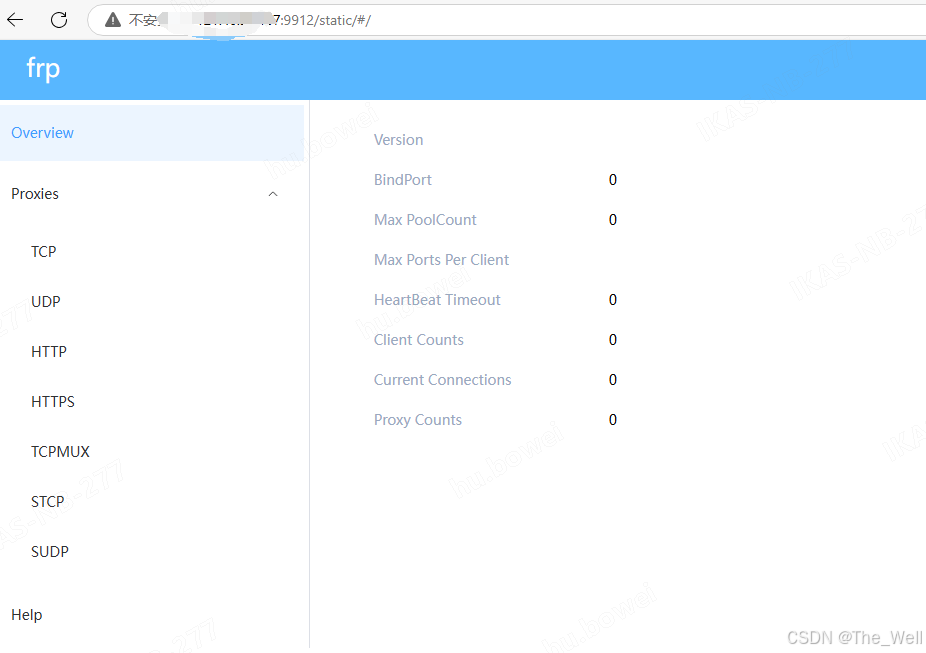Image resolution: width=926 pixels, height=653 pixels.
Task: Select the Proxies menu heading
Action: coord(35,194)
